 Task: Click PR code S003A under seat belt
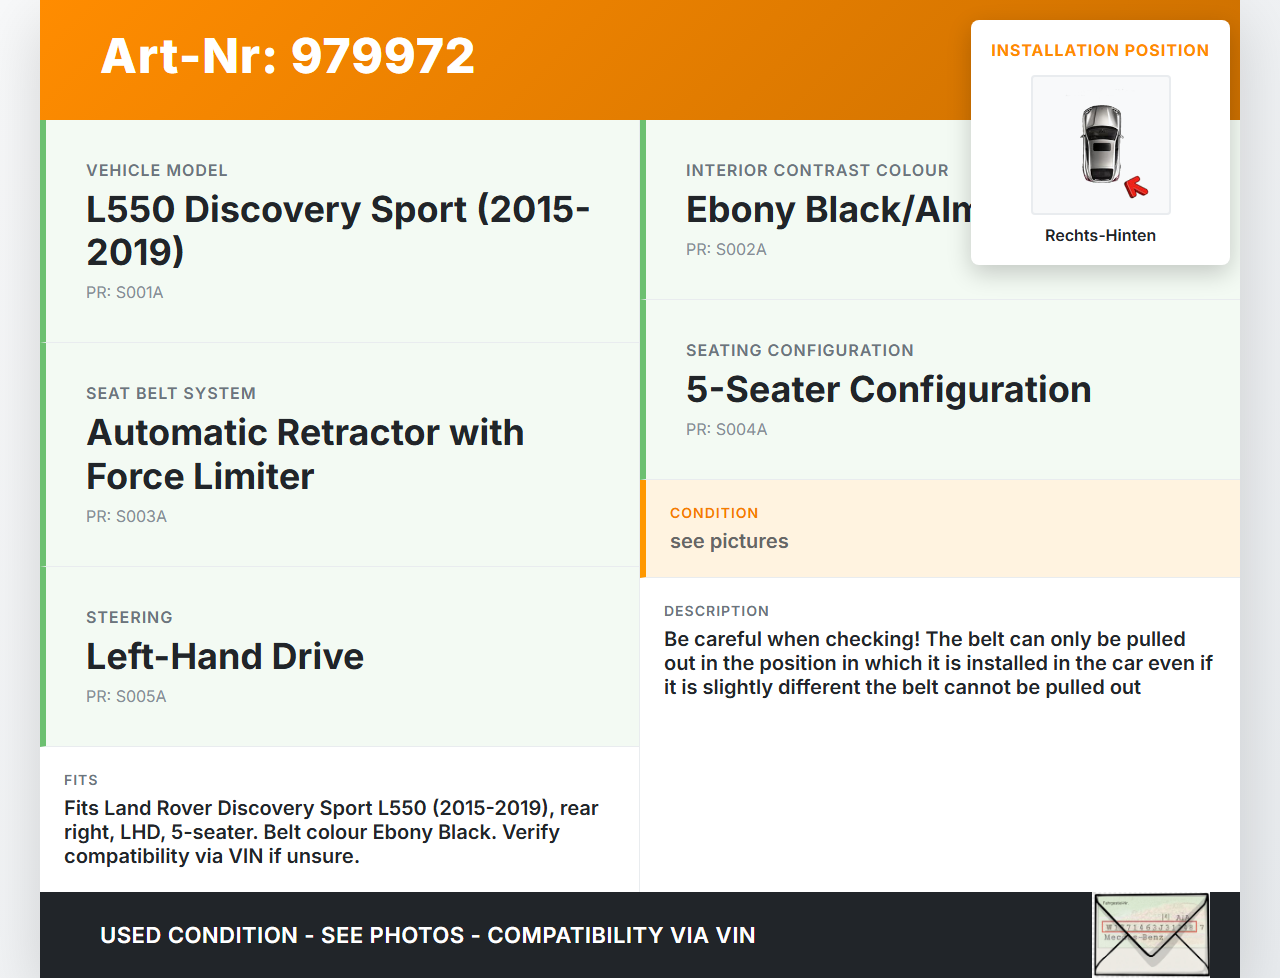127,517
